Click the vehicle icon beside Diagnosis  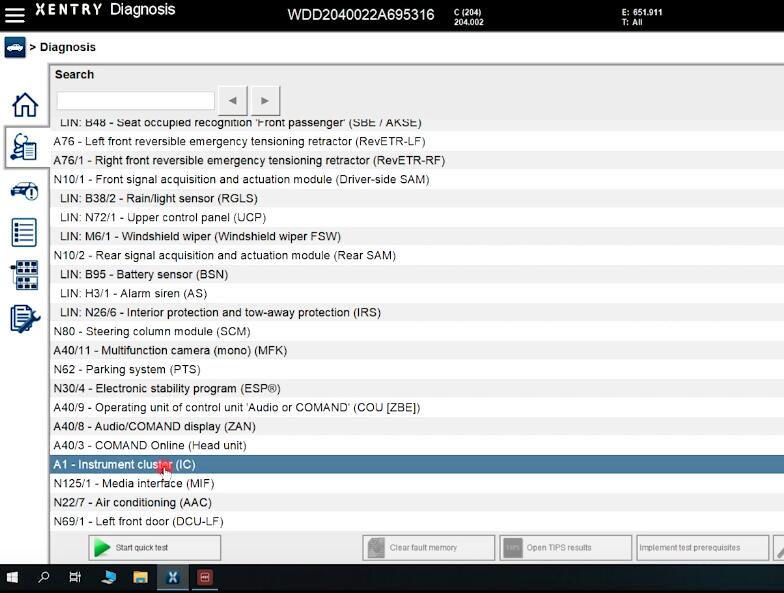pyautogui.click(x=15, y=48)
